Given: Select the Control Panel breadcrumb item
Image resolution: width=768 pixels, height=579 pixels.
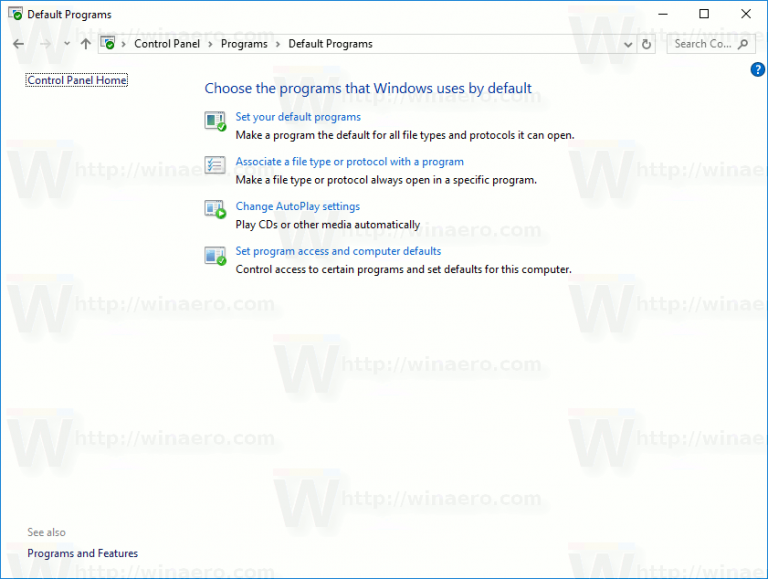Looking at the screenshot, I should point(167,44).
